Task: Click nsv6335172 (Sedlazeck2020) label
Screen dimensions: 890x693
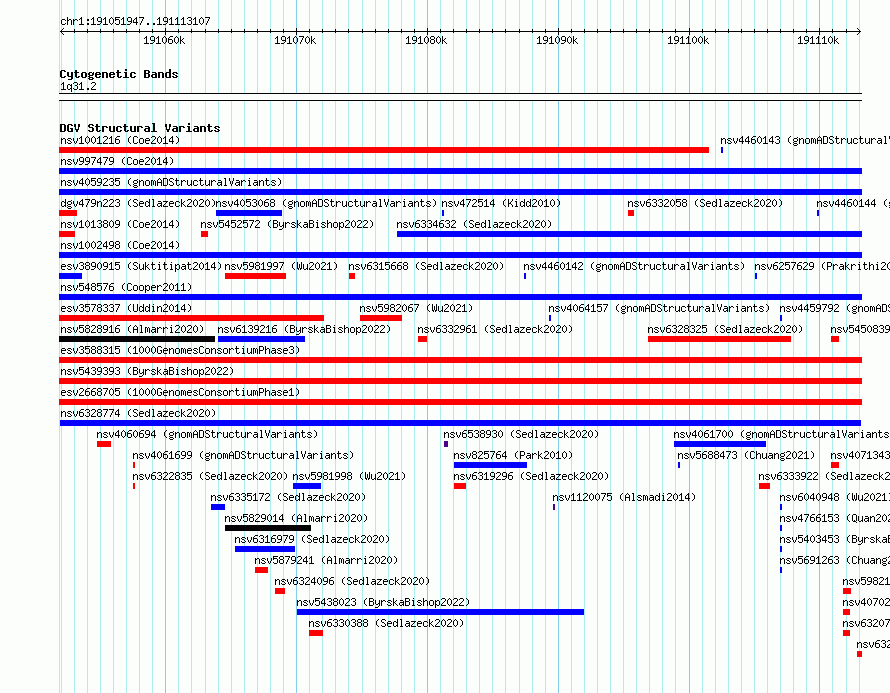Action: [288, 497]
